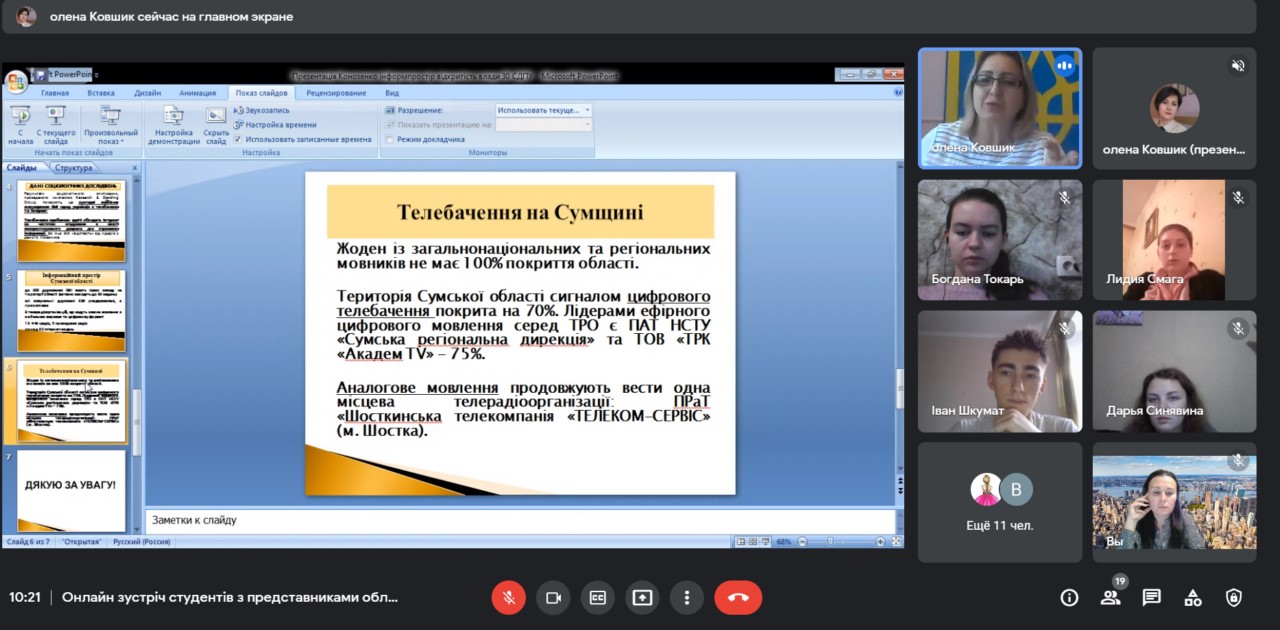Screen dimensions: 1280x630
Task: Switch to the "Рецензирование" ribbon tab
Action: coord(336,93)
